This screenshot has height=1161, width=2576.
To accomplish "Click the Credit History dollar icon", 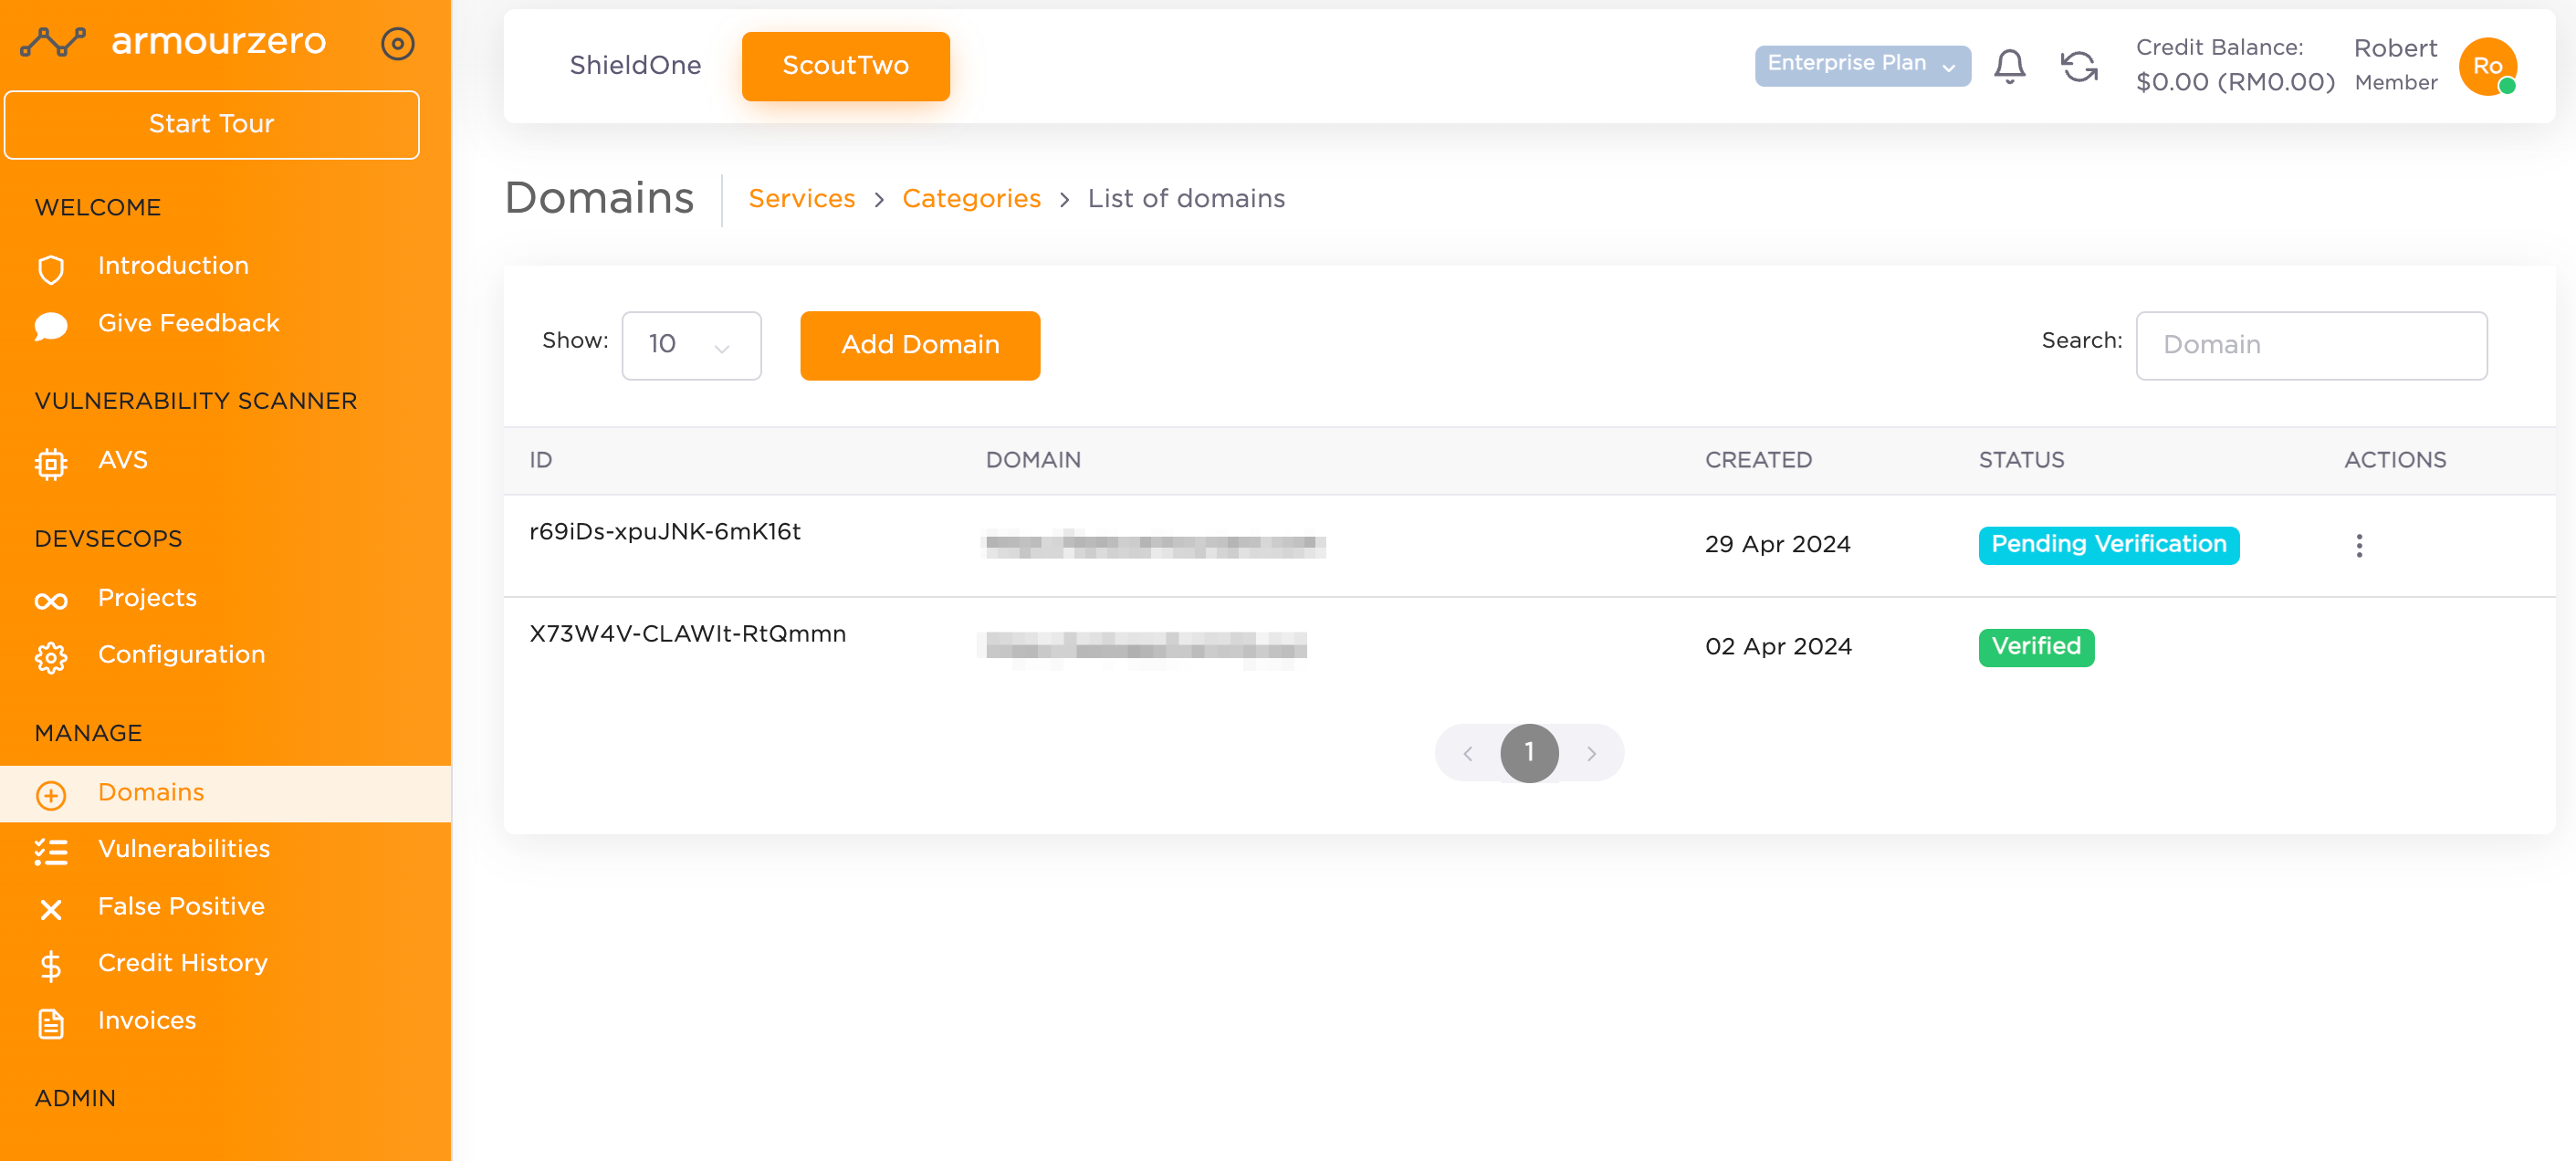I will pyautogui.click(x=51, y=965).
